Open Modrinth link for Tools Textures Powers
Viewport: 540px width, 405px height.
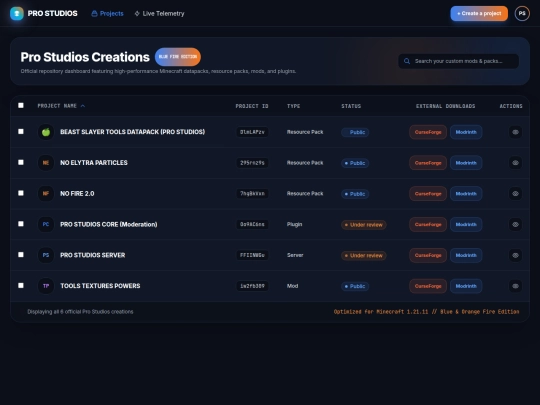pyautogui.click(x=466, y=286)
